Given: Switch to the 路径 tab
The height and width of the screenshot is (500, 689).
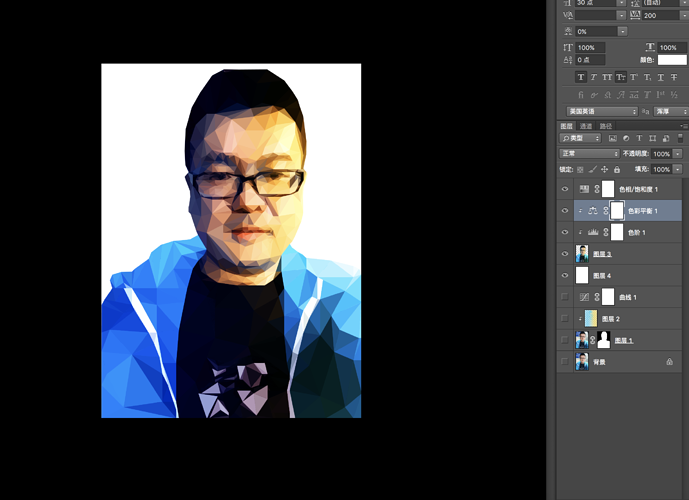Looking at the screenshot, I should tap(606, 126).
